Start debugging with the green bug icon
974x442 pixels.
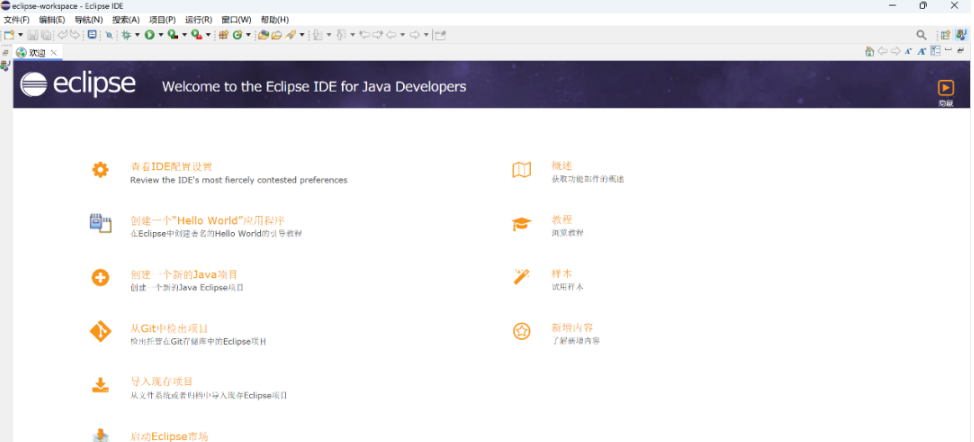point(126,35)
